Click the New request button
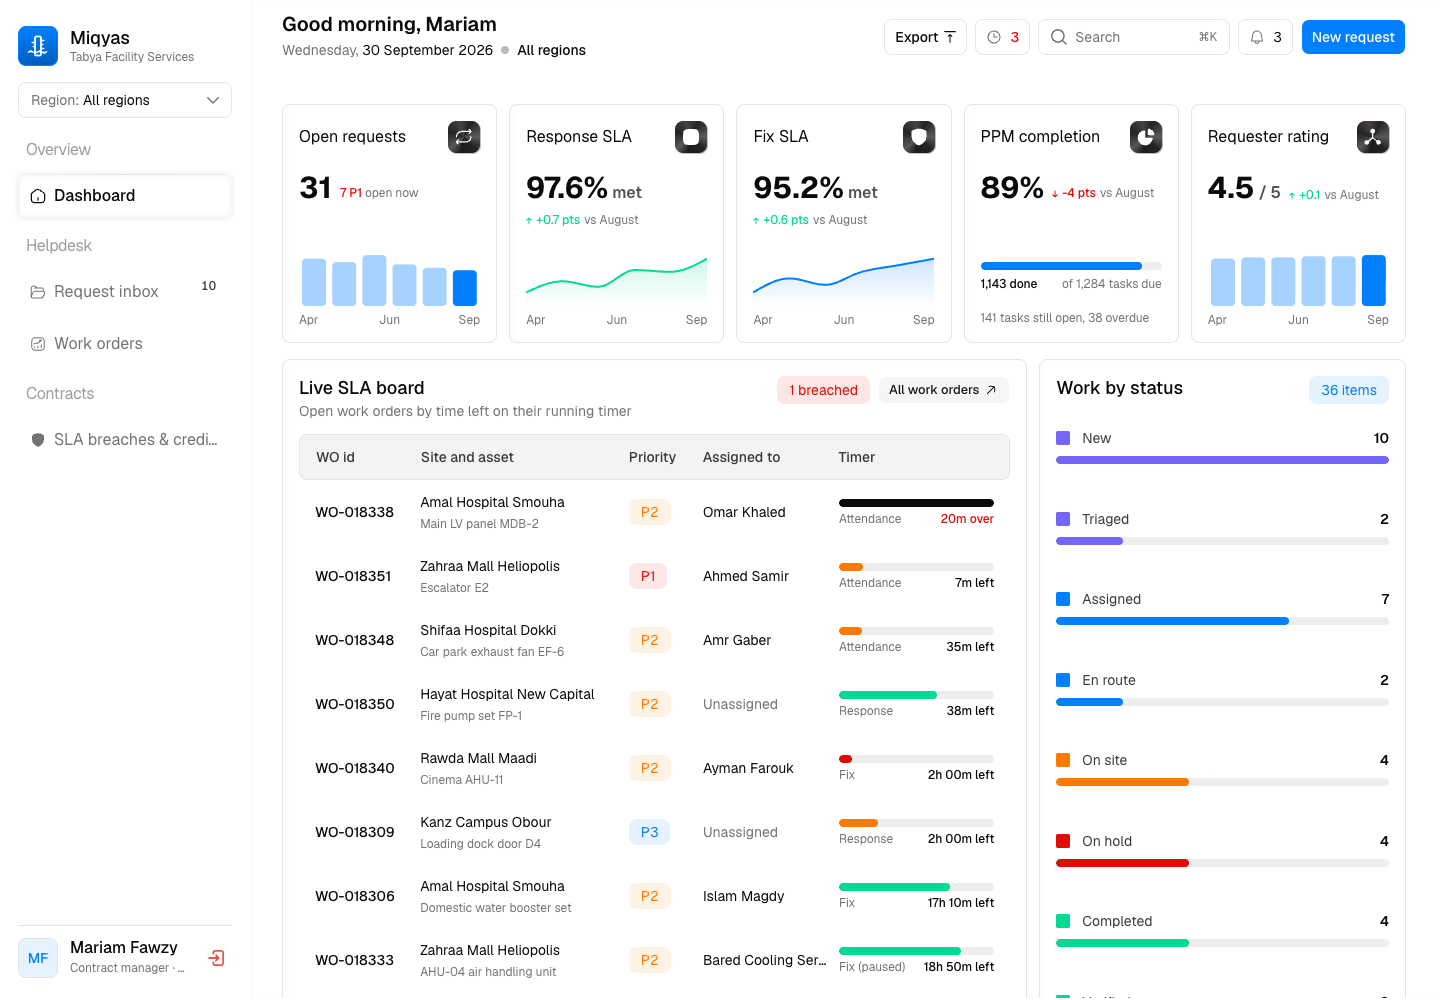This screenshot has height=1000, width=1440. 1353,37
